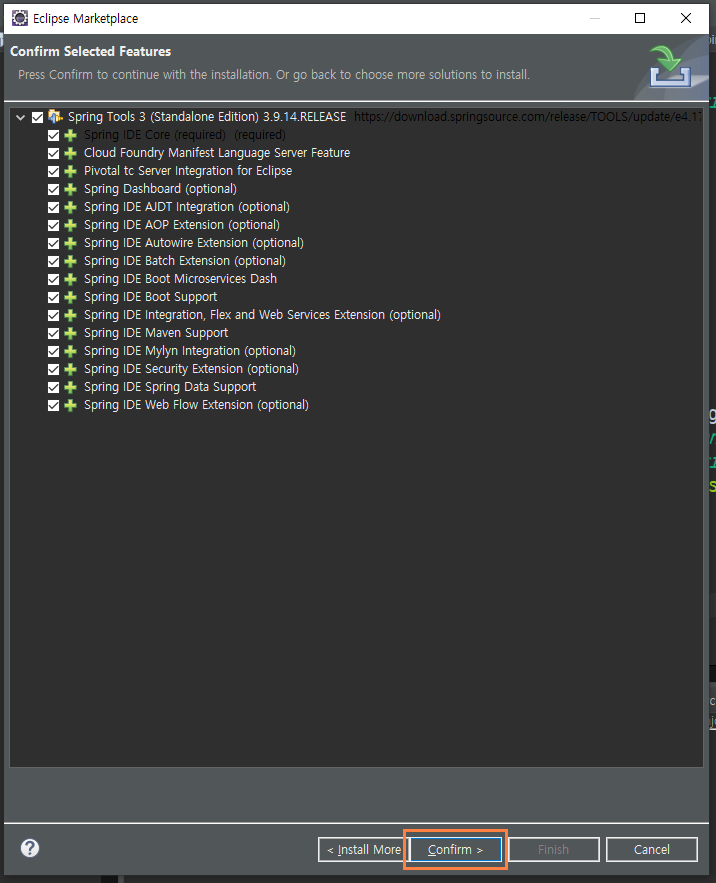The image size is (716, 883).
Task: Select Spring IDE Spring Data Support row
Action: 170,387
